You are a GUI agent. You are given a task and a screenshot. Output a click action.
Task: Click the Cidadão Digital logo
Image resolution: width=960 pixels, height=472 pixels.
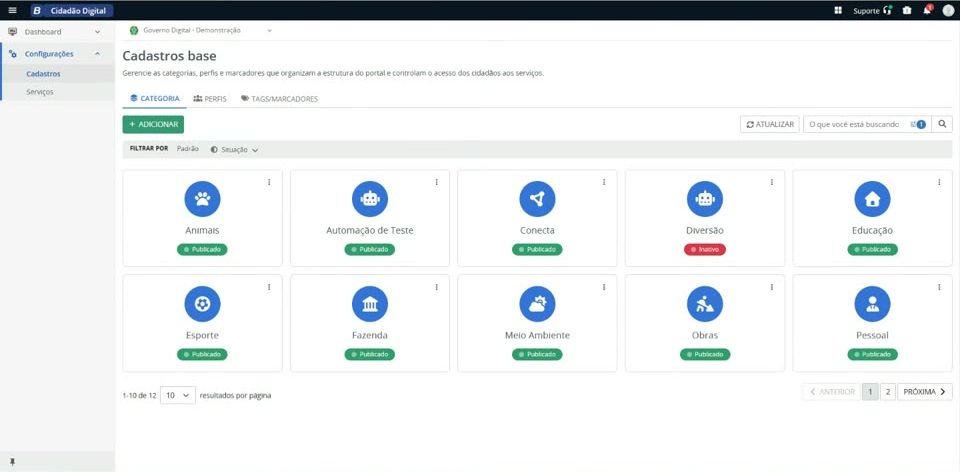(72, 10)
